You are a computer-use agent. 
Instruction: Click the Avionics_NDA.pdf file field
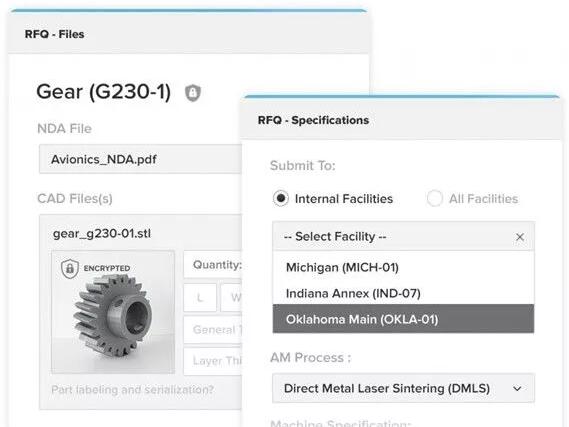pos(140,159)
